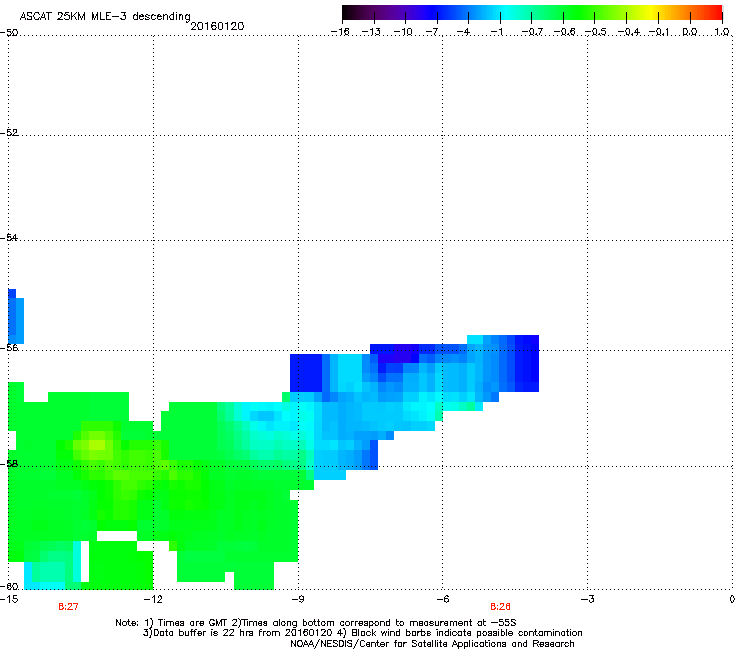The image size is (740, 650).
Task: Click the '-60' latitude axis label
Action: pos(9,586)
